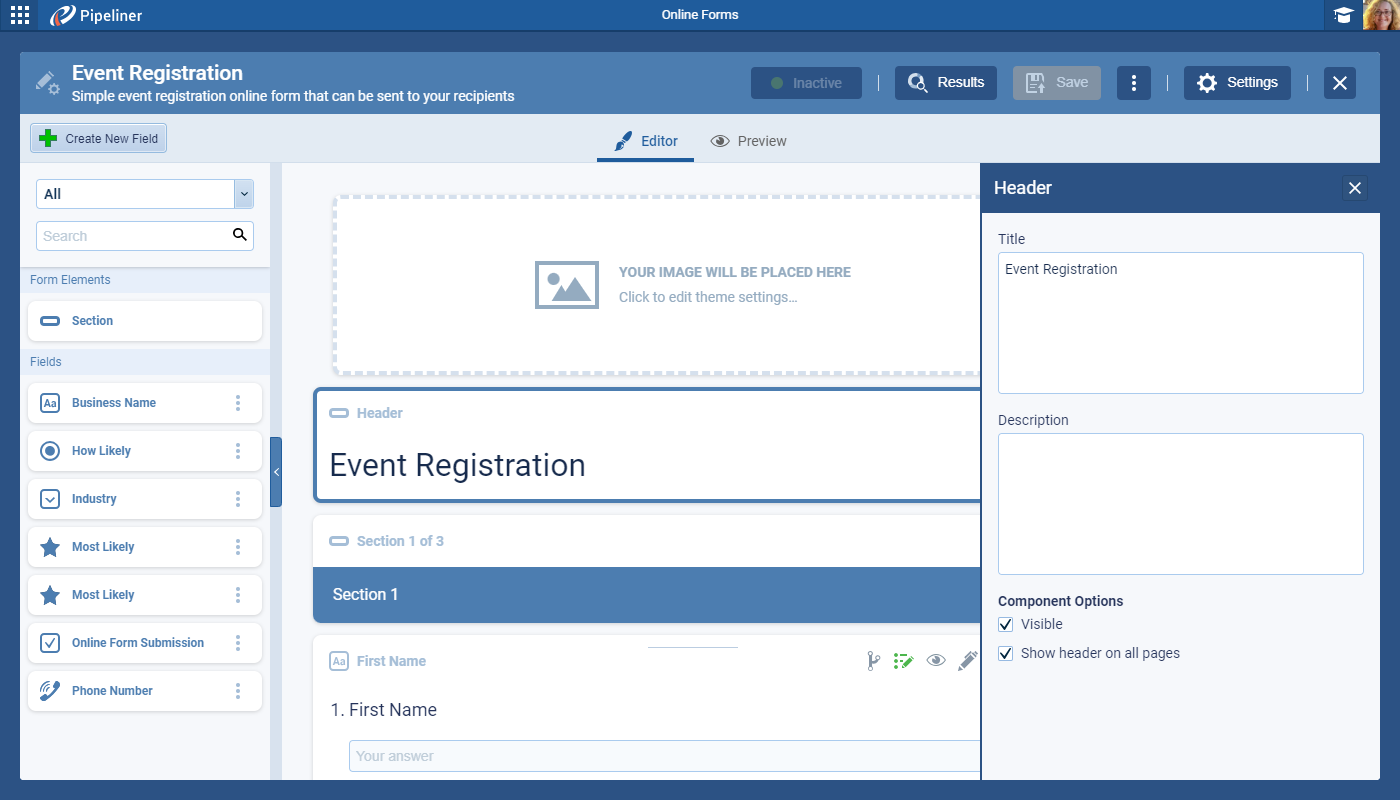The height and width of the screenshot is (800, 1400).
Task: Toggle Show header on all pages
Action: [x=1006, y=654]
